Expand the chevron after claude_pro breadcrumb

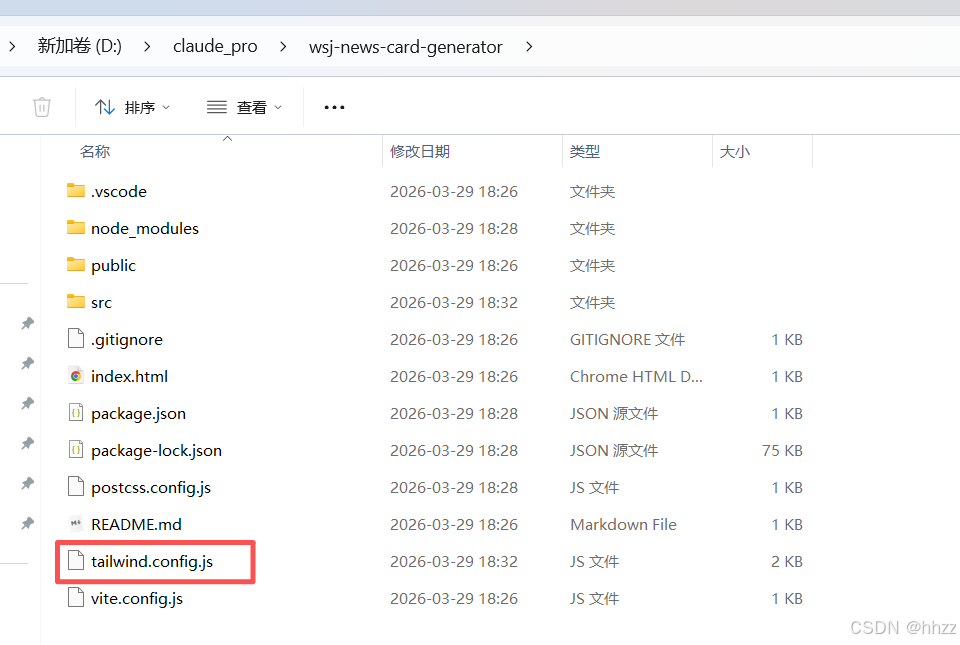pos(283,47)
